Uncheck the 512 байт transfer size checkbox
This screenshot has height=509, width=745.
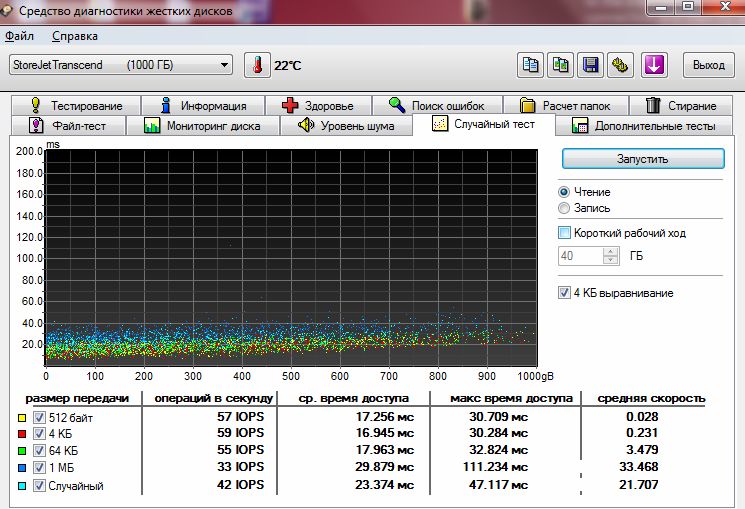click(40, 416)
